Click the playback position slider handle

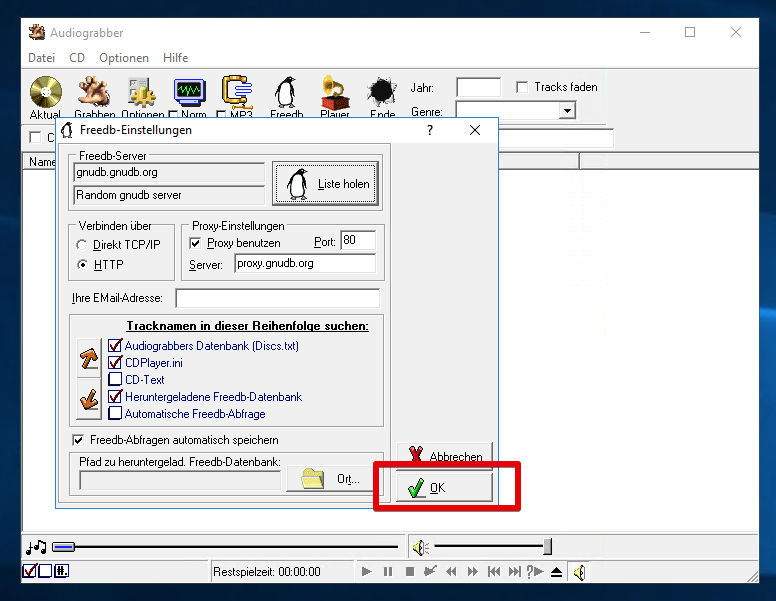(63, 547)
